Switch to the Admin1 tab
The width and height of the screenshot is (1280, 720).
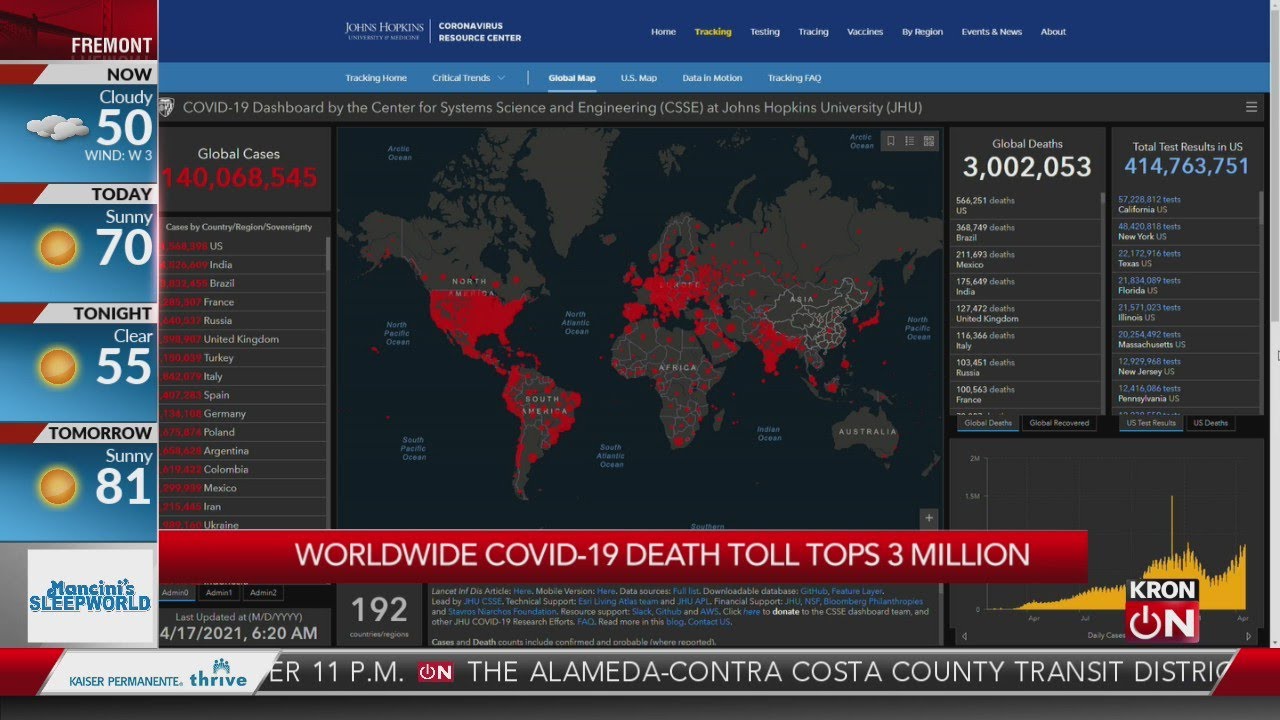(x=219, y=593)
